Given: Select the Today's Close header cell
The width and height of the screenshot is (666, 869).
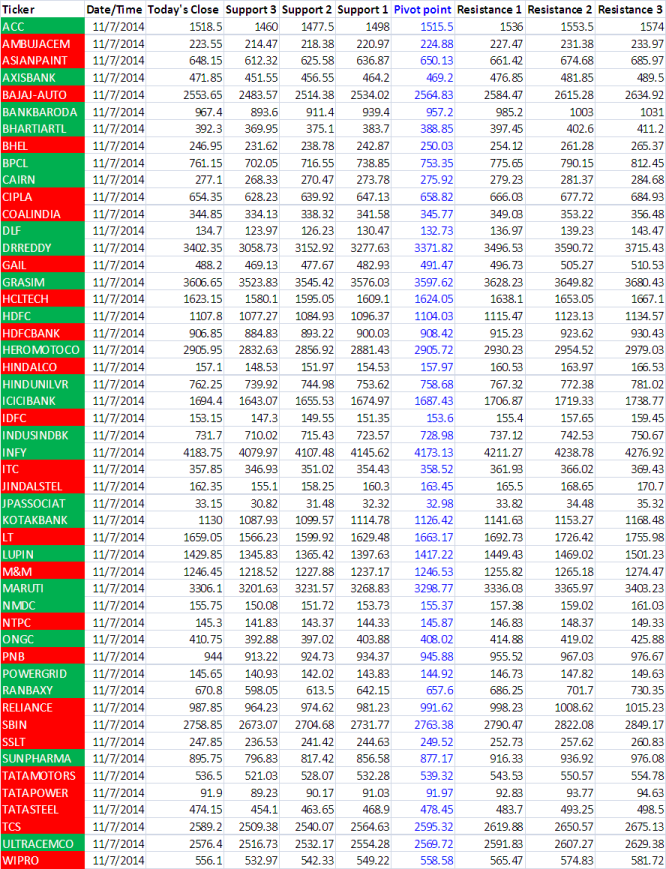Looking at the screenshot, I should coord(185,9).
